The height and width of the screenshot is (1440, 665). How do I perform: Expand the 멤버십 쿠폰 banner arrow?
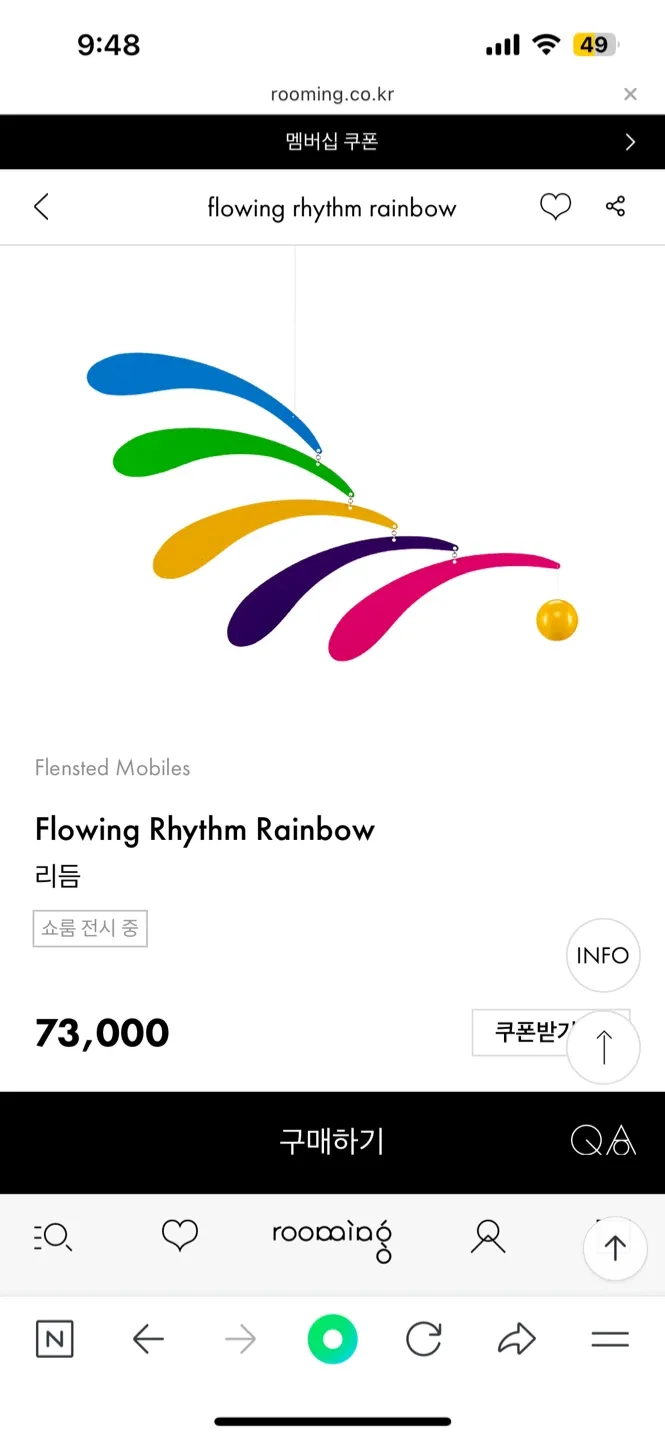pyautogui.click(x=630, y=142)
